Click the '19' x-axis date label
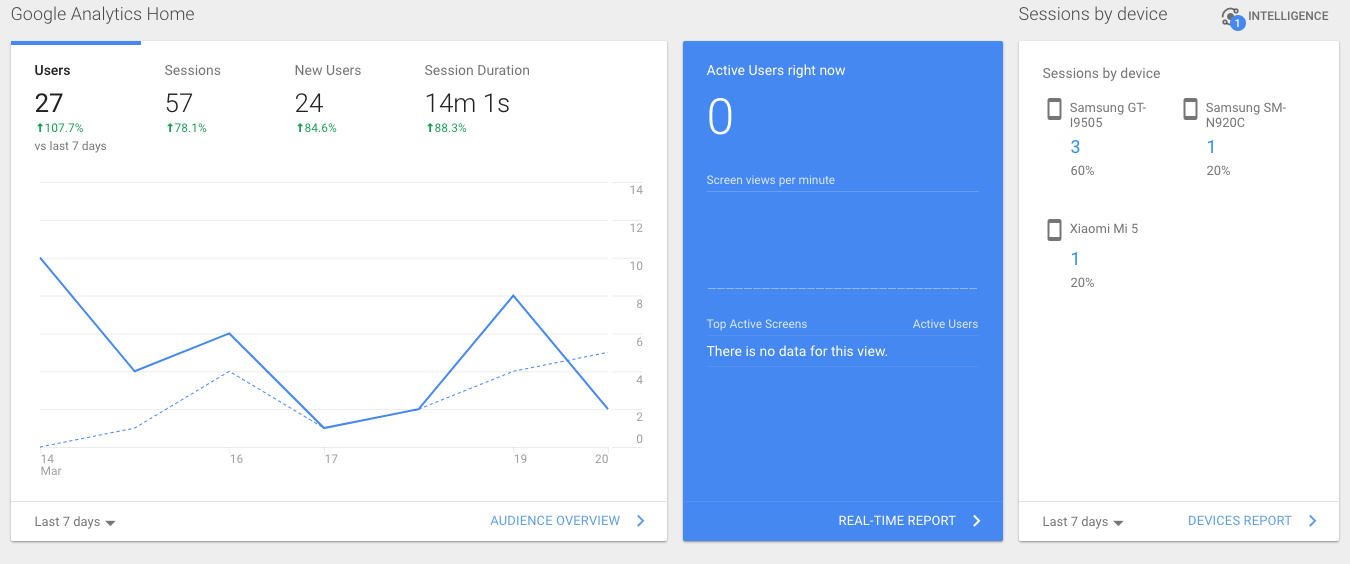Image resolution: width=1350 pixels, height=564 pixels. (520, 459)
